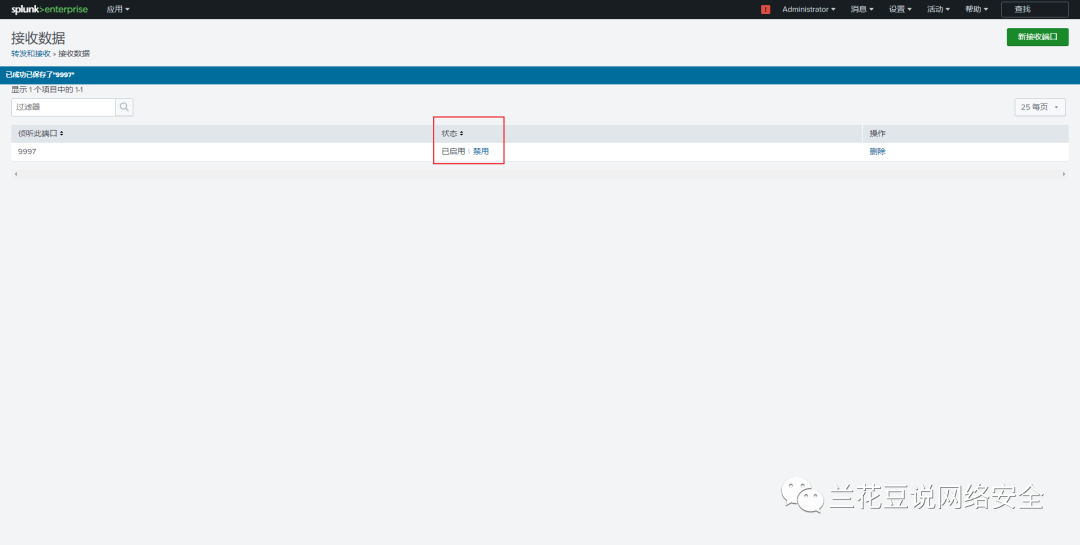
Task: Click the Splunk enterprise logo
Action: click(50, 10)
